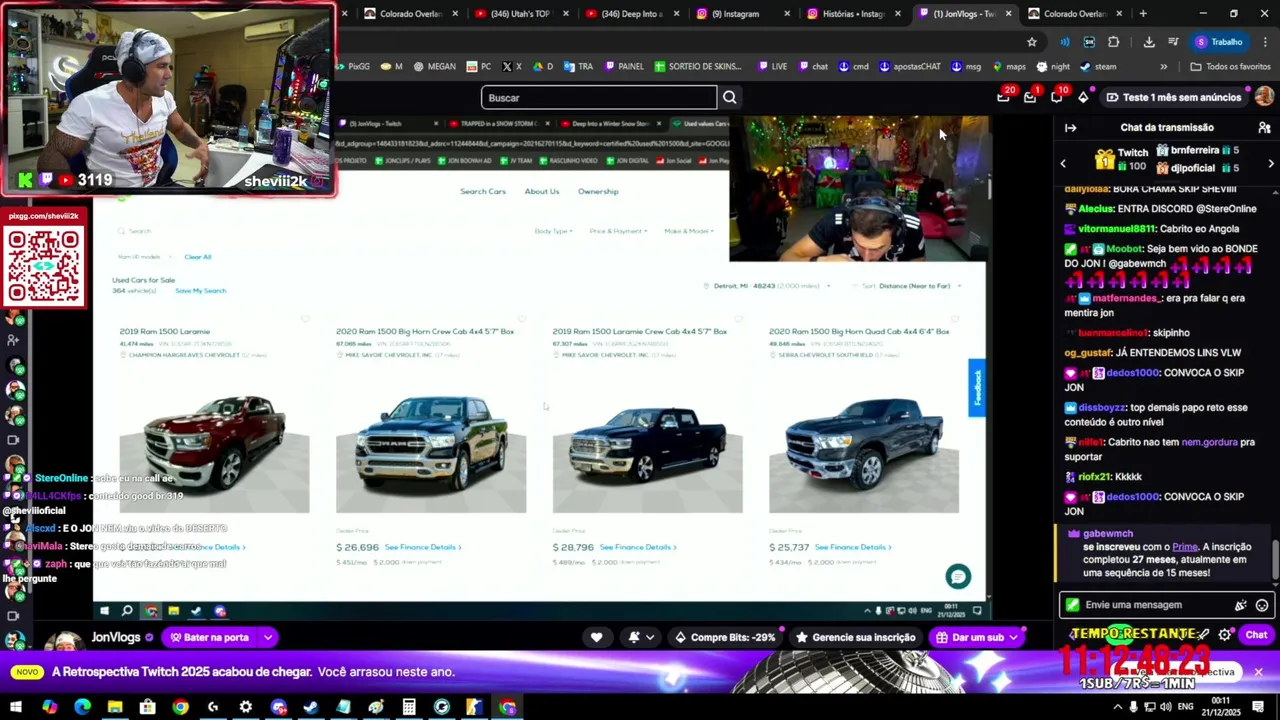Open Steam from the taskbar
Screen dimensions: 1280x720
point(311,707)
